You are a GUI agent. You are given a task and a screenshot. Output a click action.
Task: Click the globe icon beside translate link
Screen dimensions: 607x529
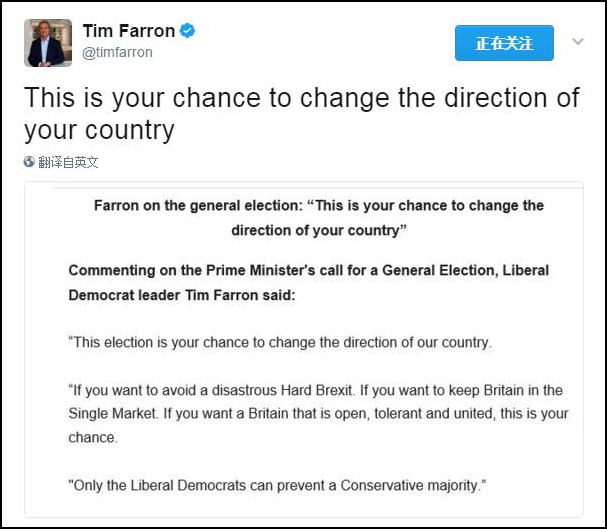30,162
